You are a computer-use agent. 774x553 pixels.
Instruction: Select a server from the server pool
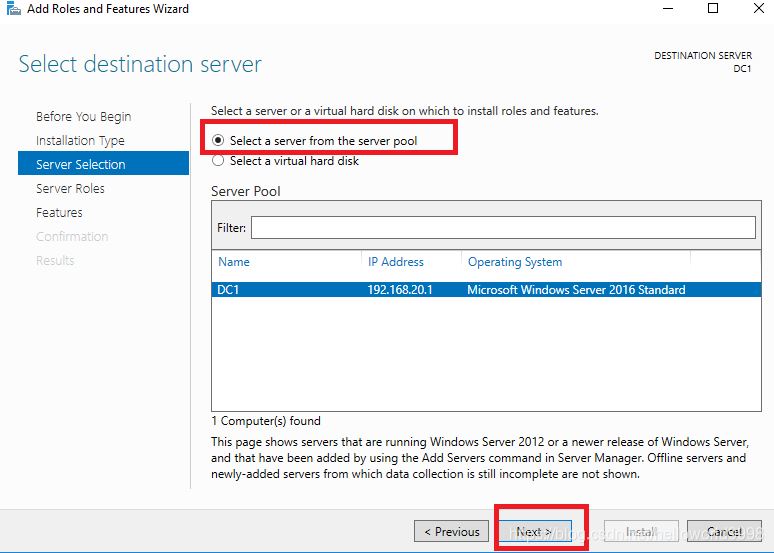point(219,141)
